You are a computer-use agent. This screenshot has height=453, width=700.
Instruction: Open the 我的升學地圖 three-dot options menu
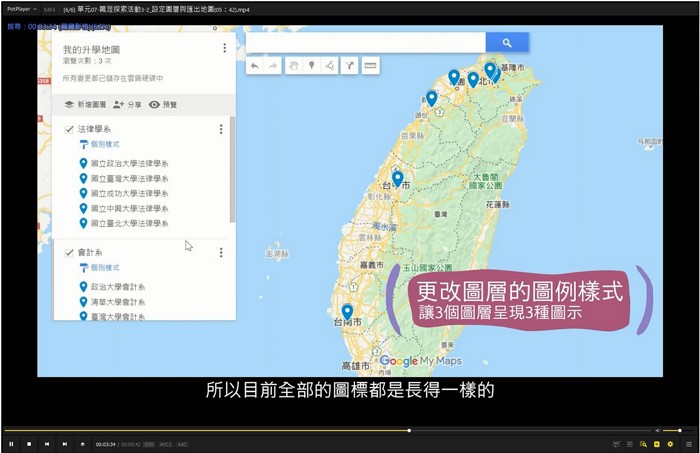(x=224, y=48)
